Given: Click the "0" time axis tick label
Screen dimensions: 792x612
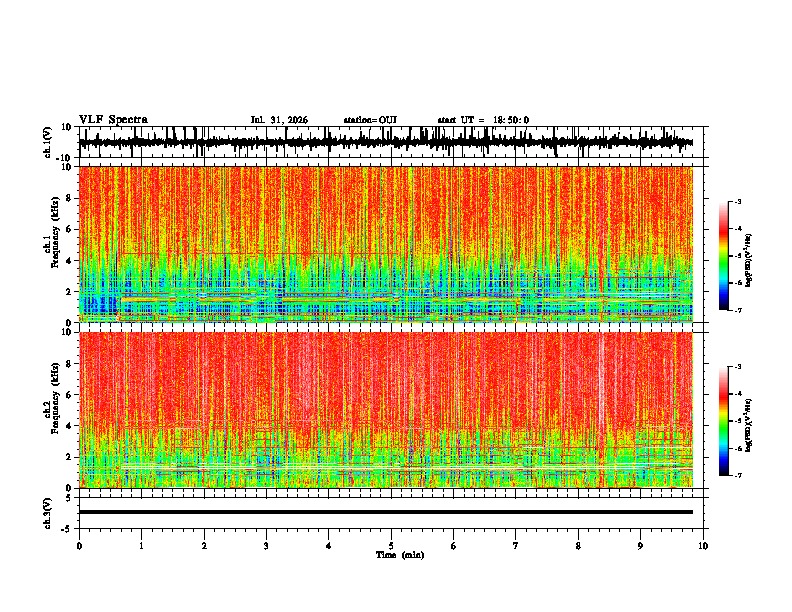Looking at the screenshot, I should click(x=79, y=546).
